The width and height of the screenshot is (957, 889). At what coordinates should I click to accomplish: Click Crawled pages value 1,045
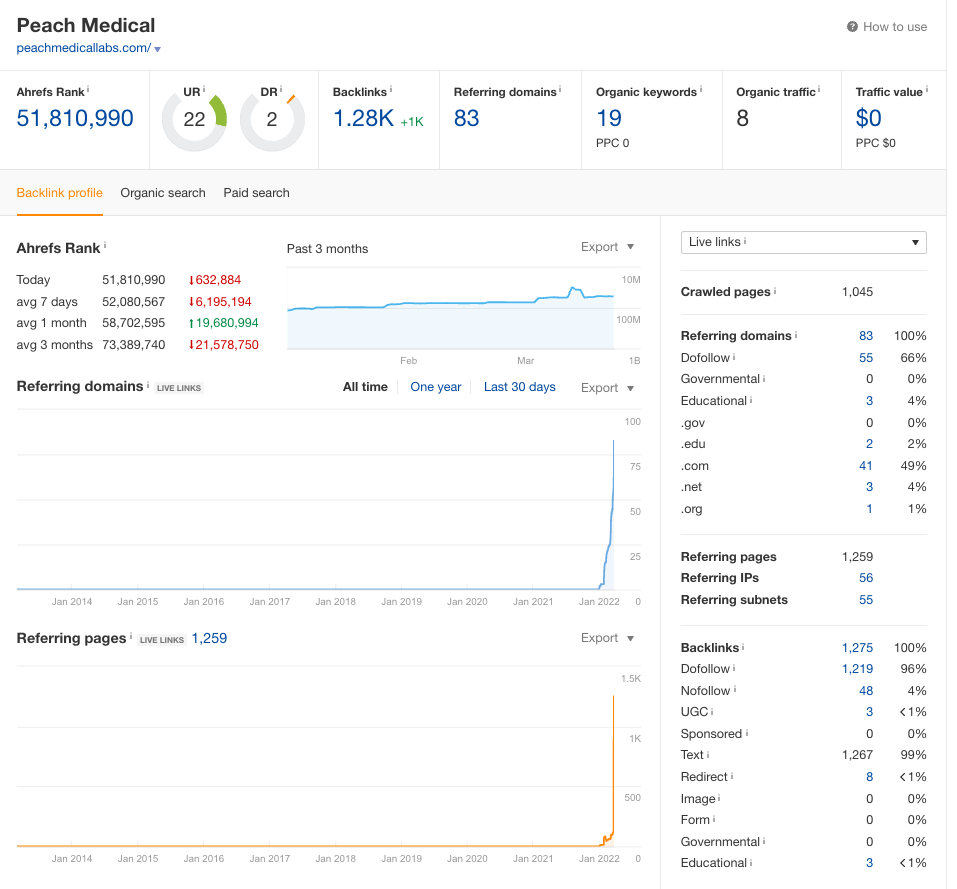[857, 292]
